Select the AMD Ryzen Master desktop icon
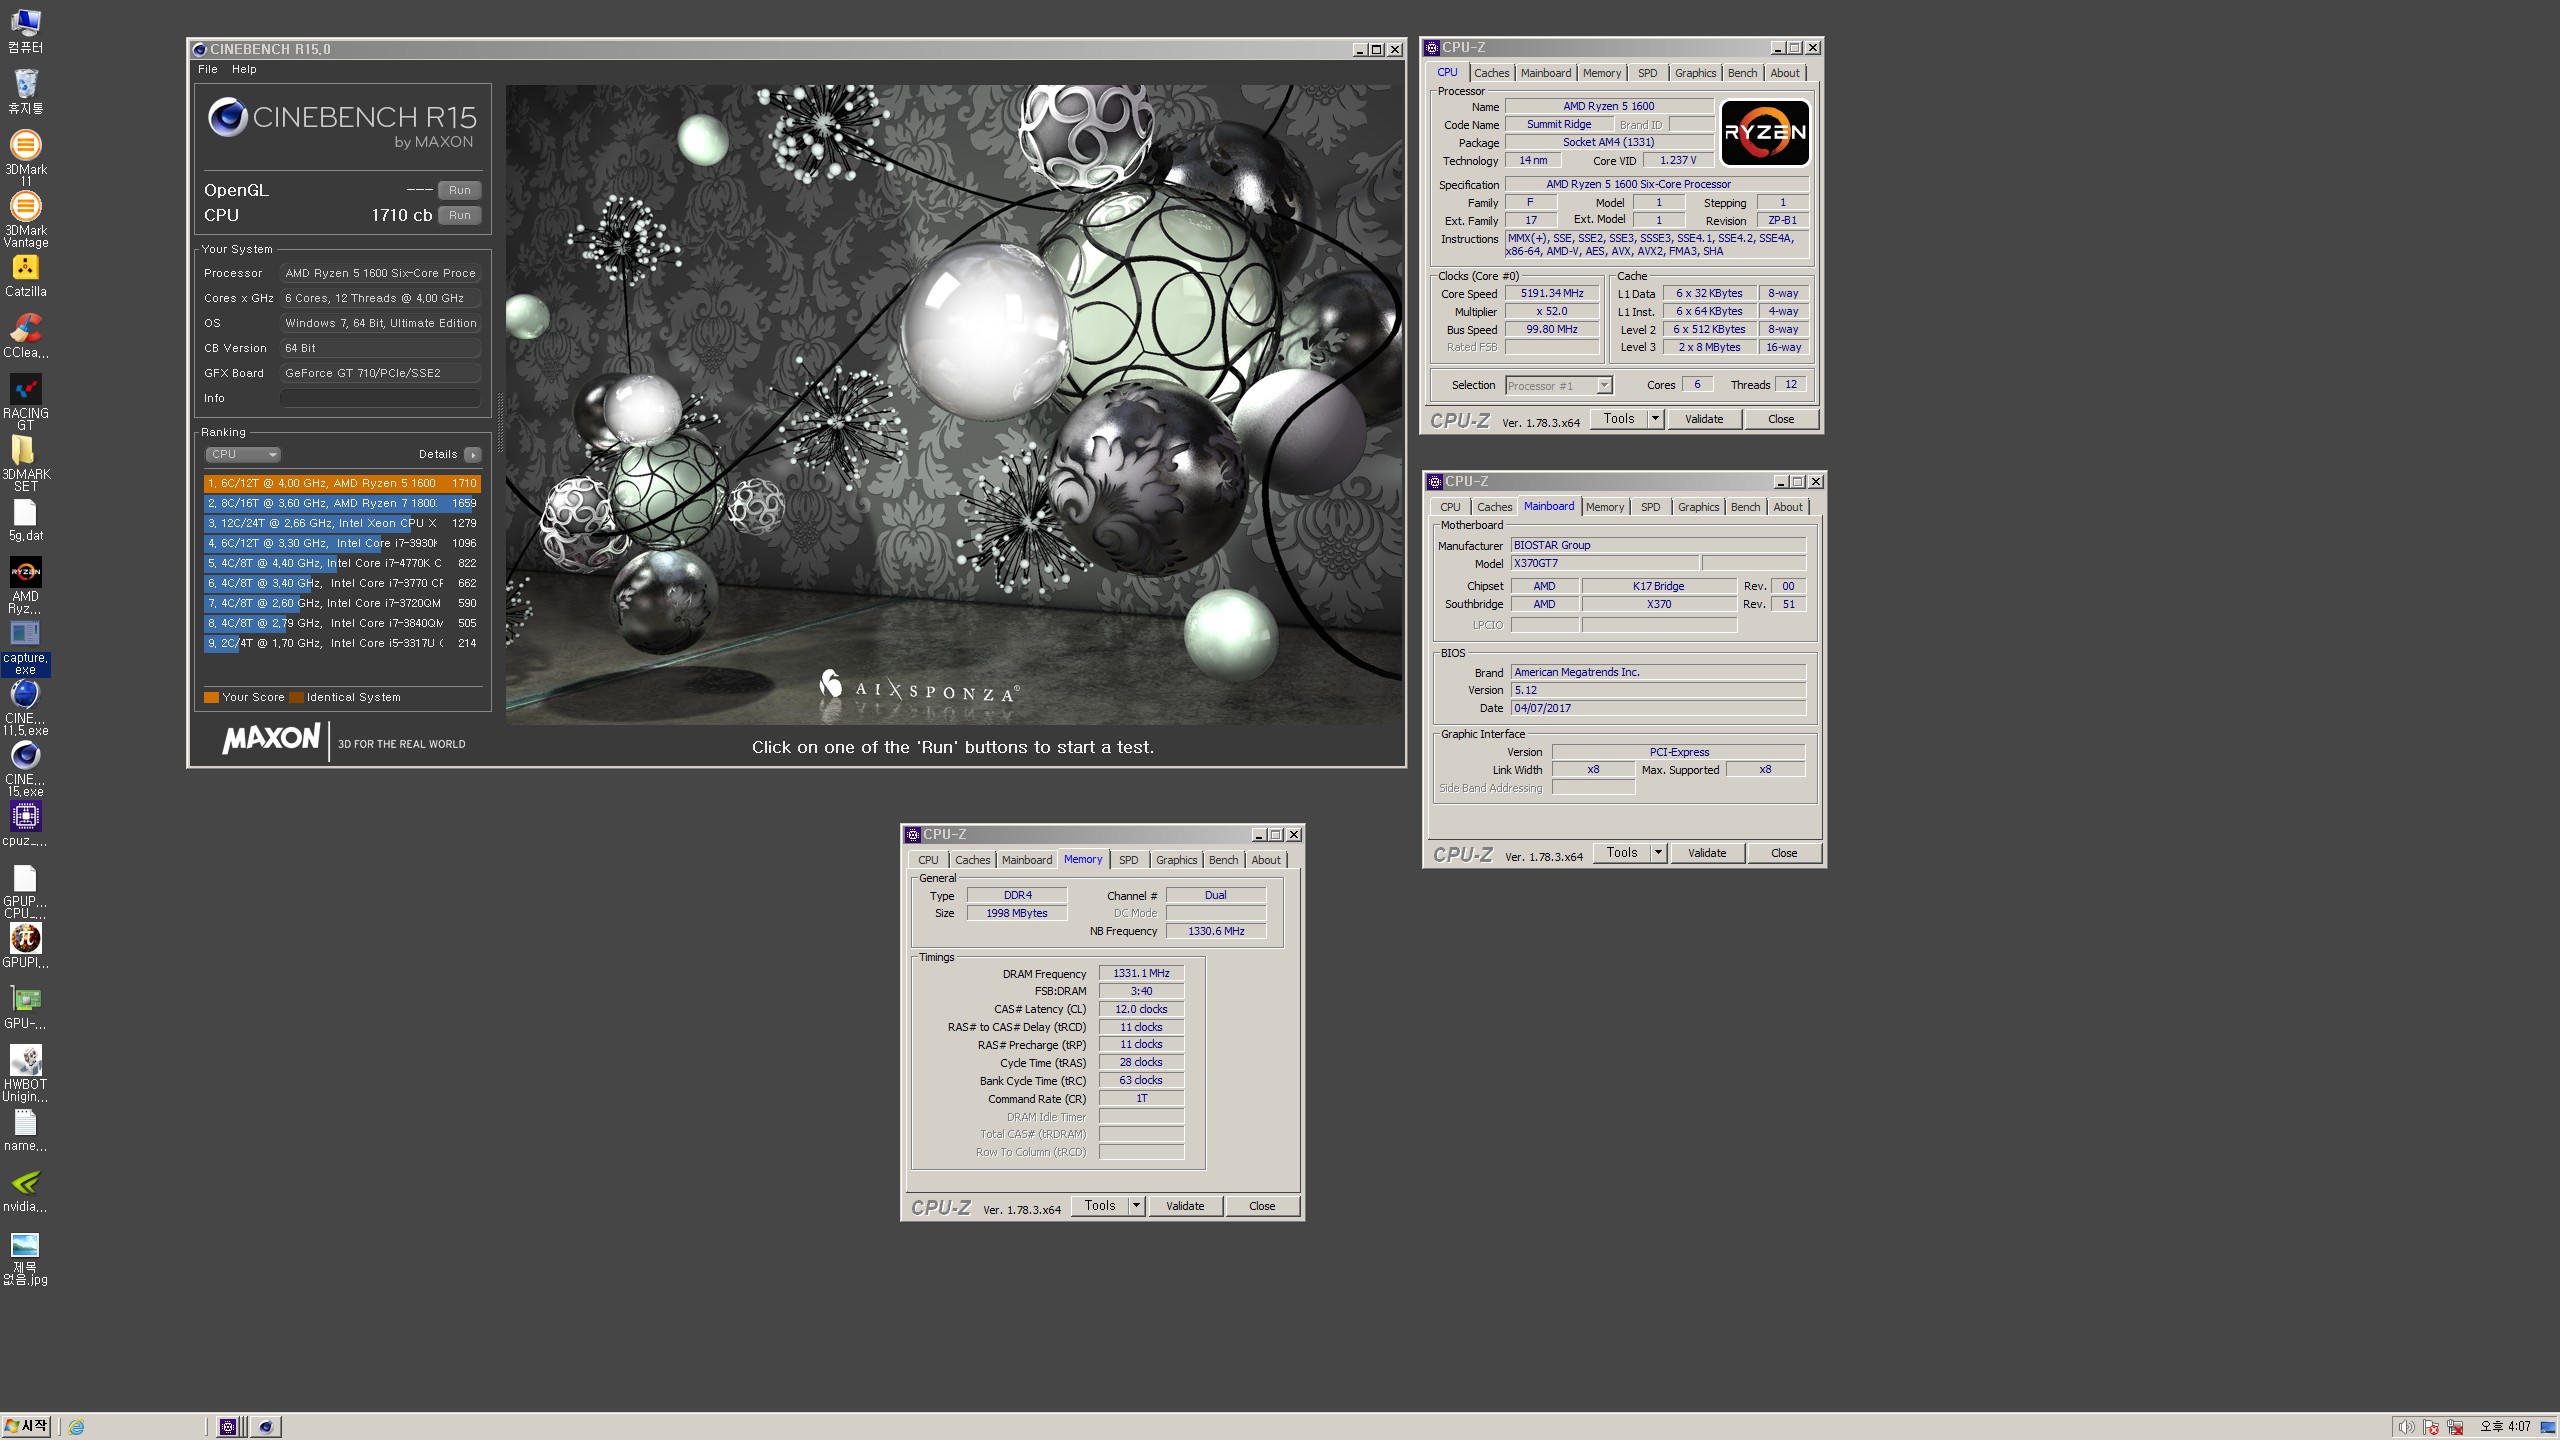The image size is (2560, 1440). (x=25, y=585)
